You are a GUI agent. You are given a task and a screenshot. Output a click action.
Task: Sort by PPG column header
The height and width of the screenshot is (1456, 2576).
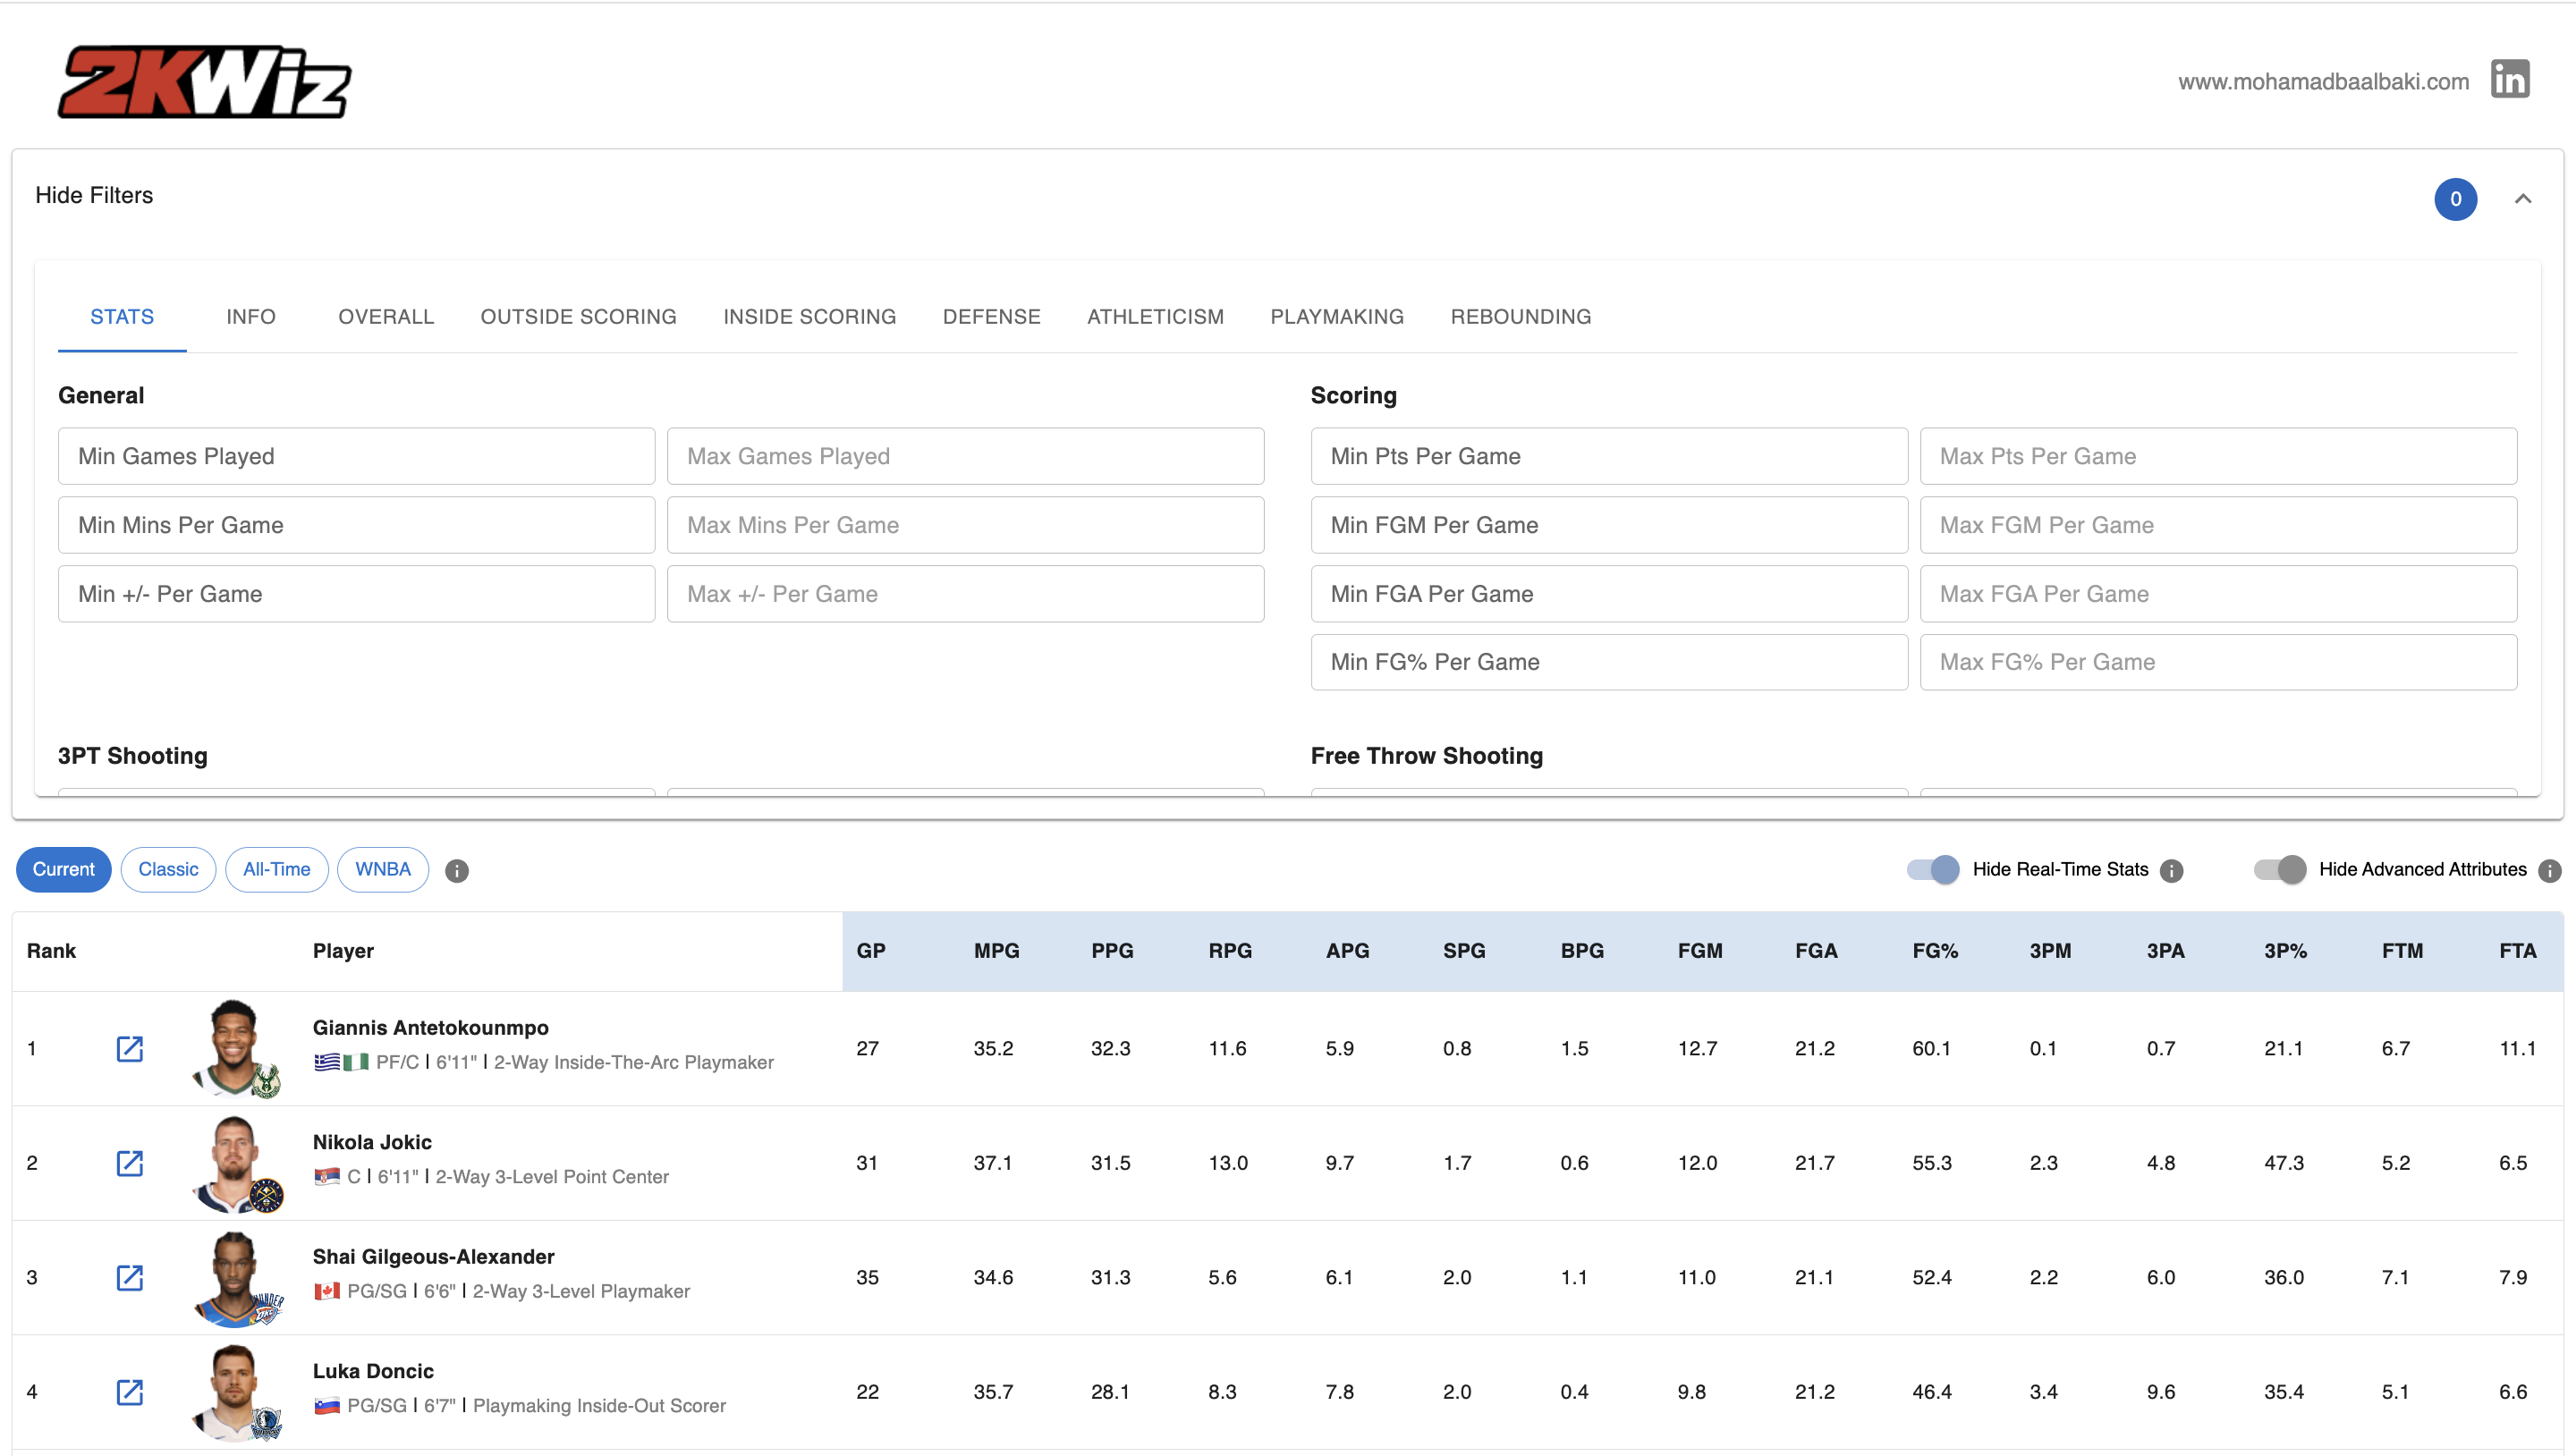tap(1112, 951)
